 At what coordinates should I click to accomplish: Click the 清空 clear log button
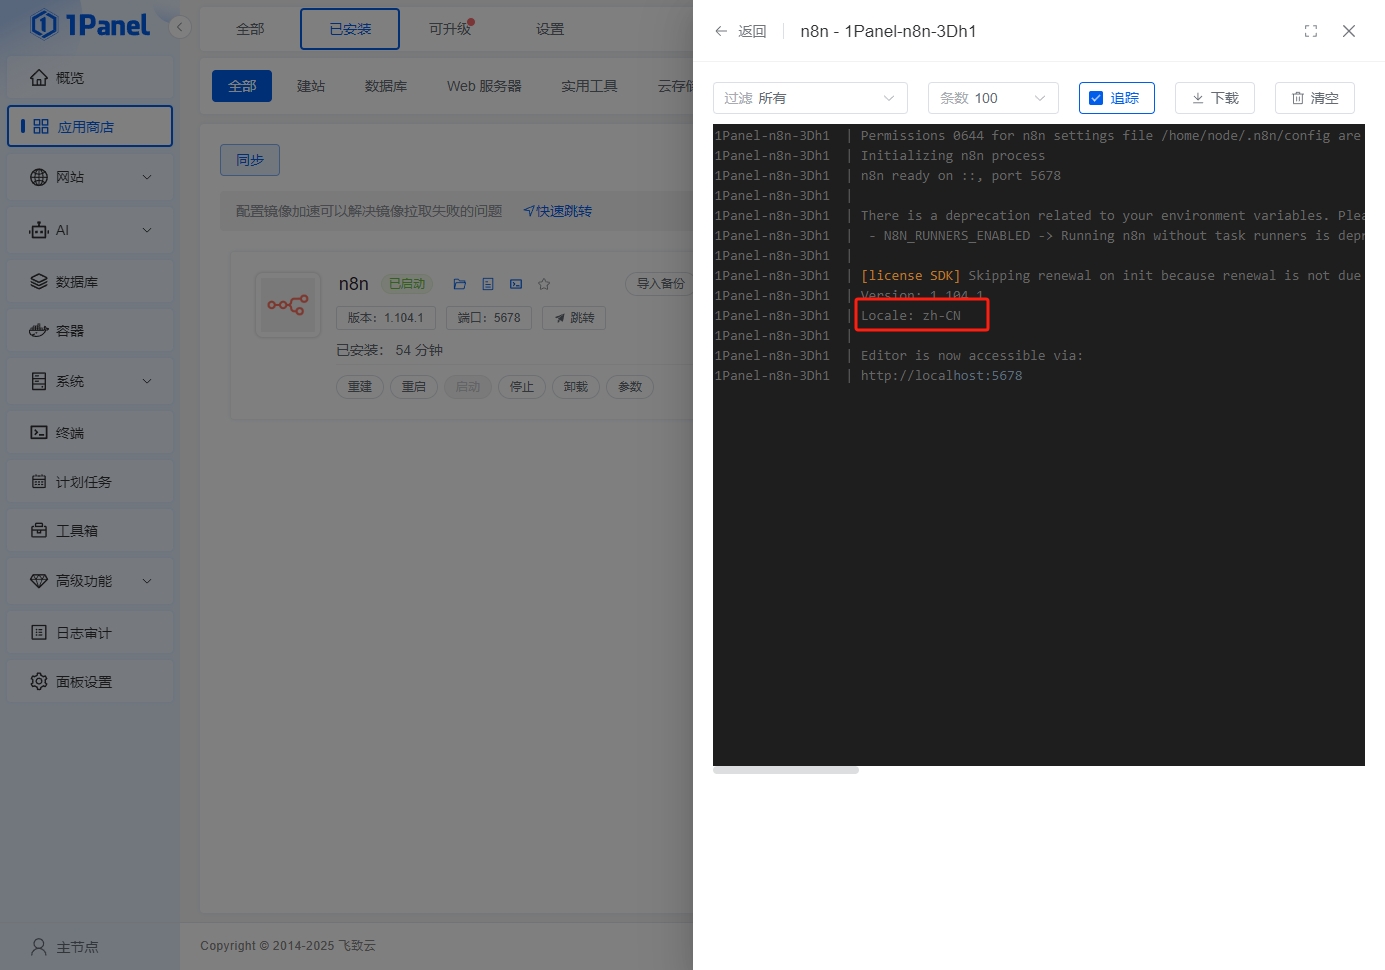click(x=1315, y=98)
